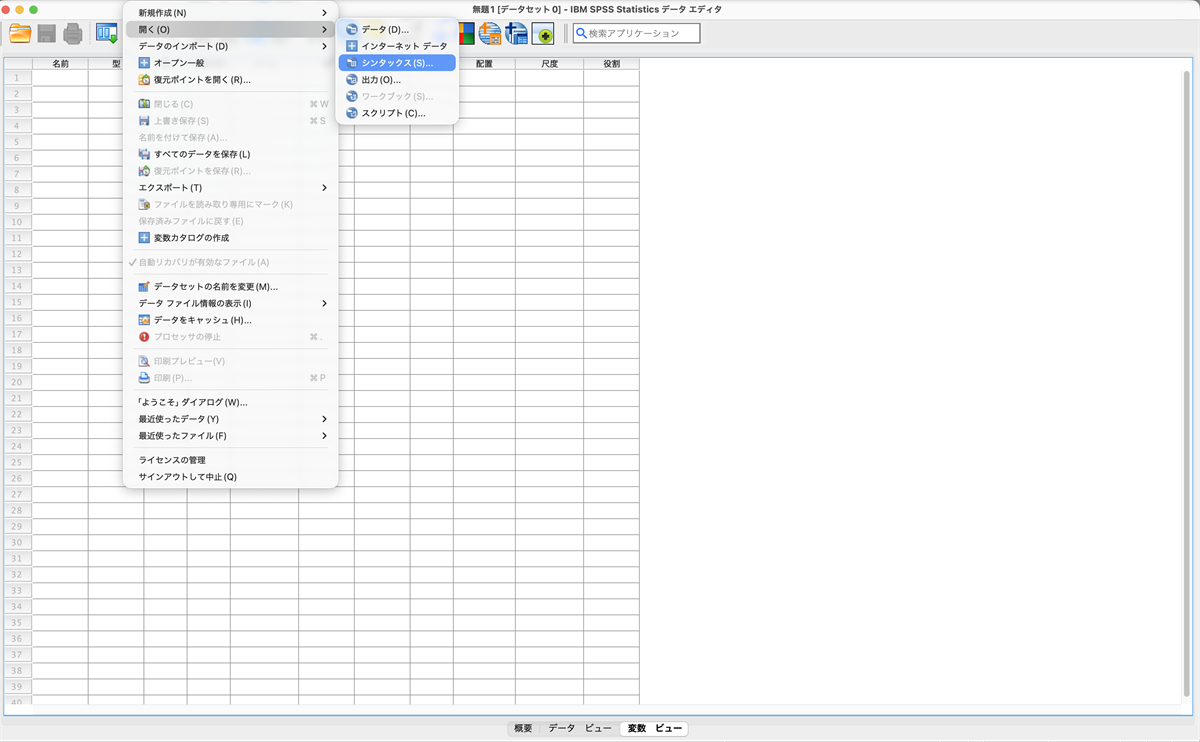Click the greyed 閉じる(C) menu item

(x=230, y=104)
